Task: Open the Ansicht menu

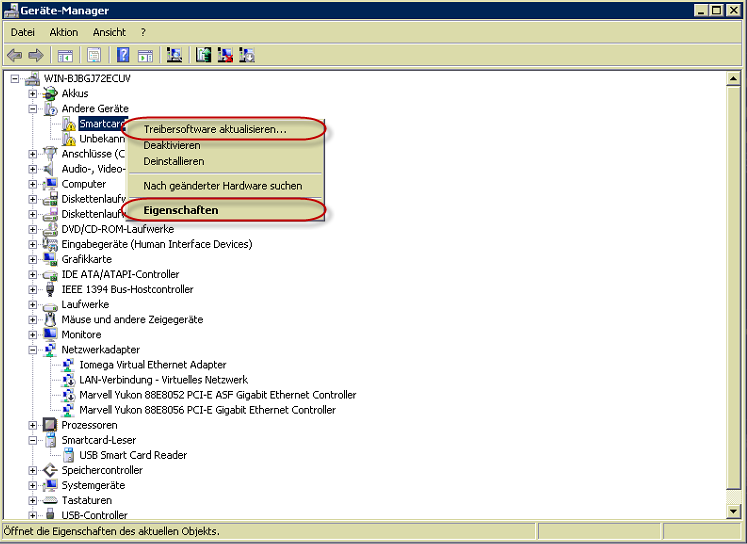Action: pos(109,32)
